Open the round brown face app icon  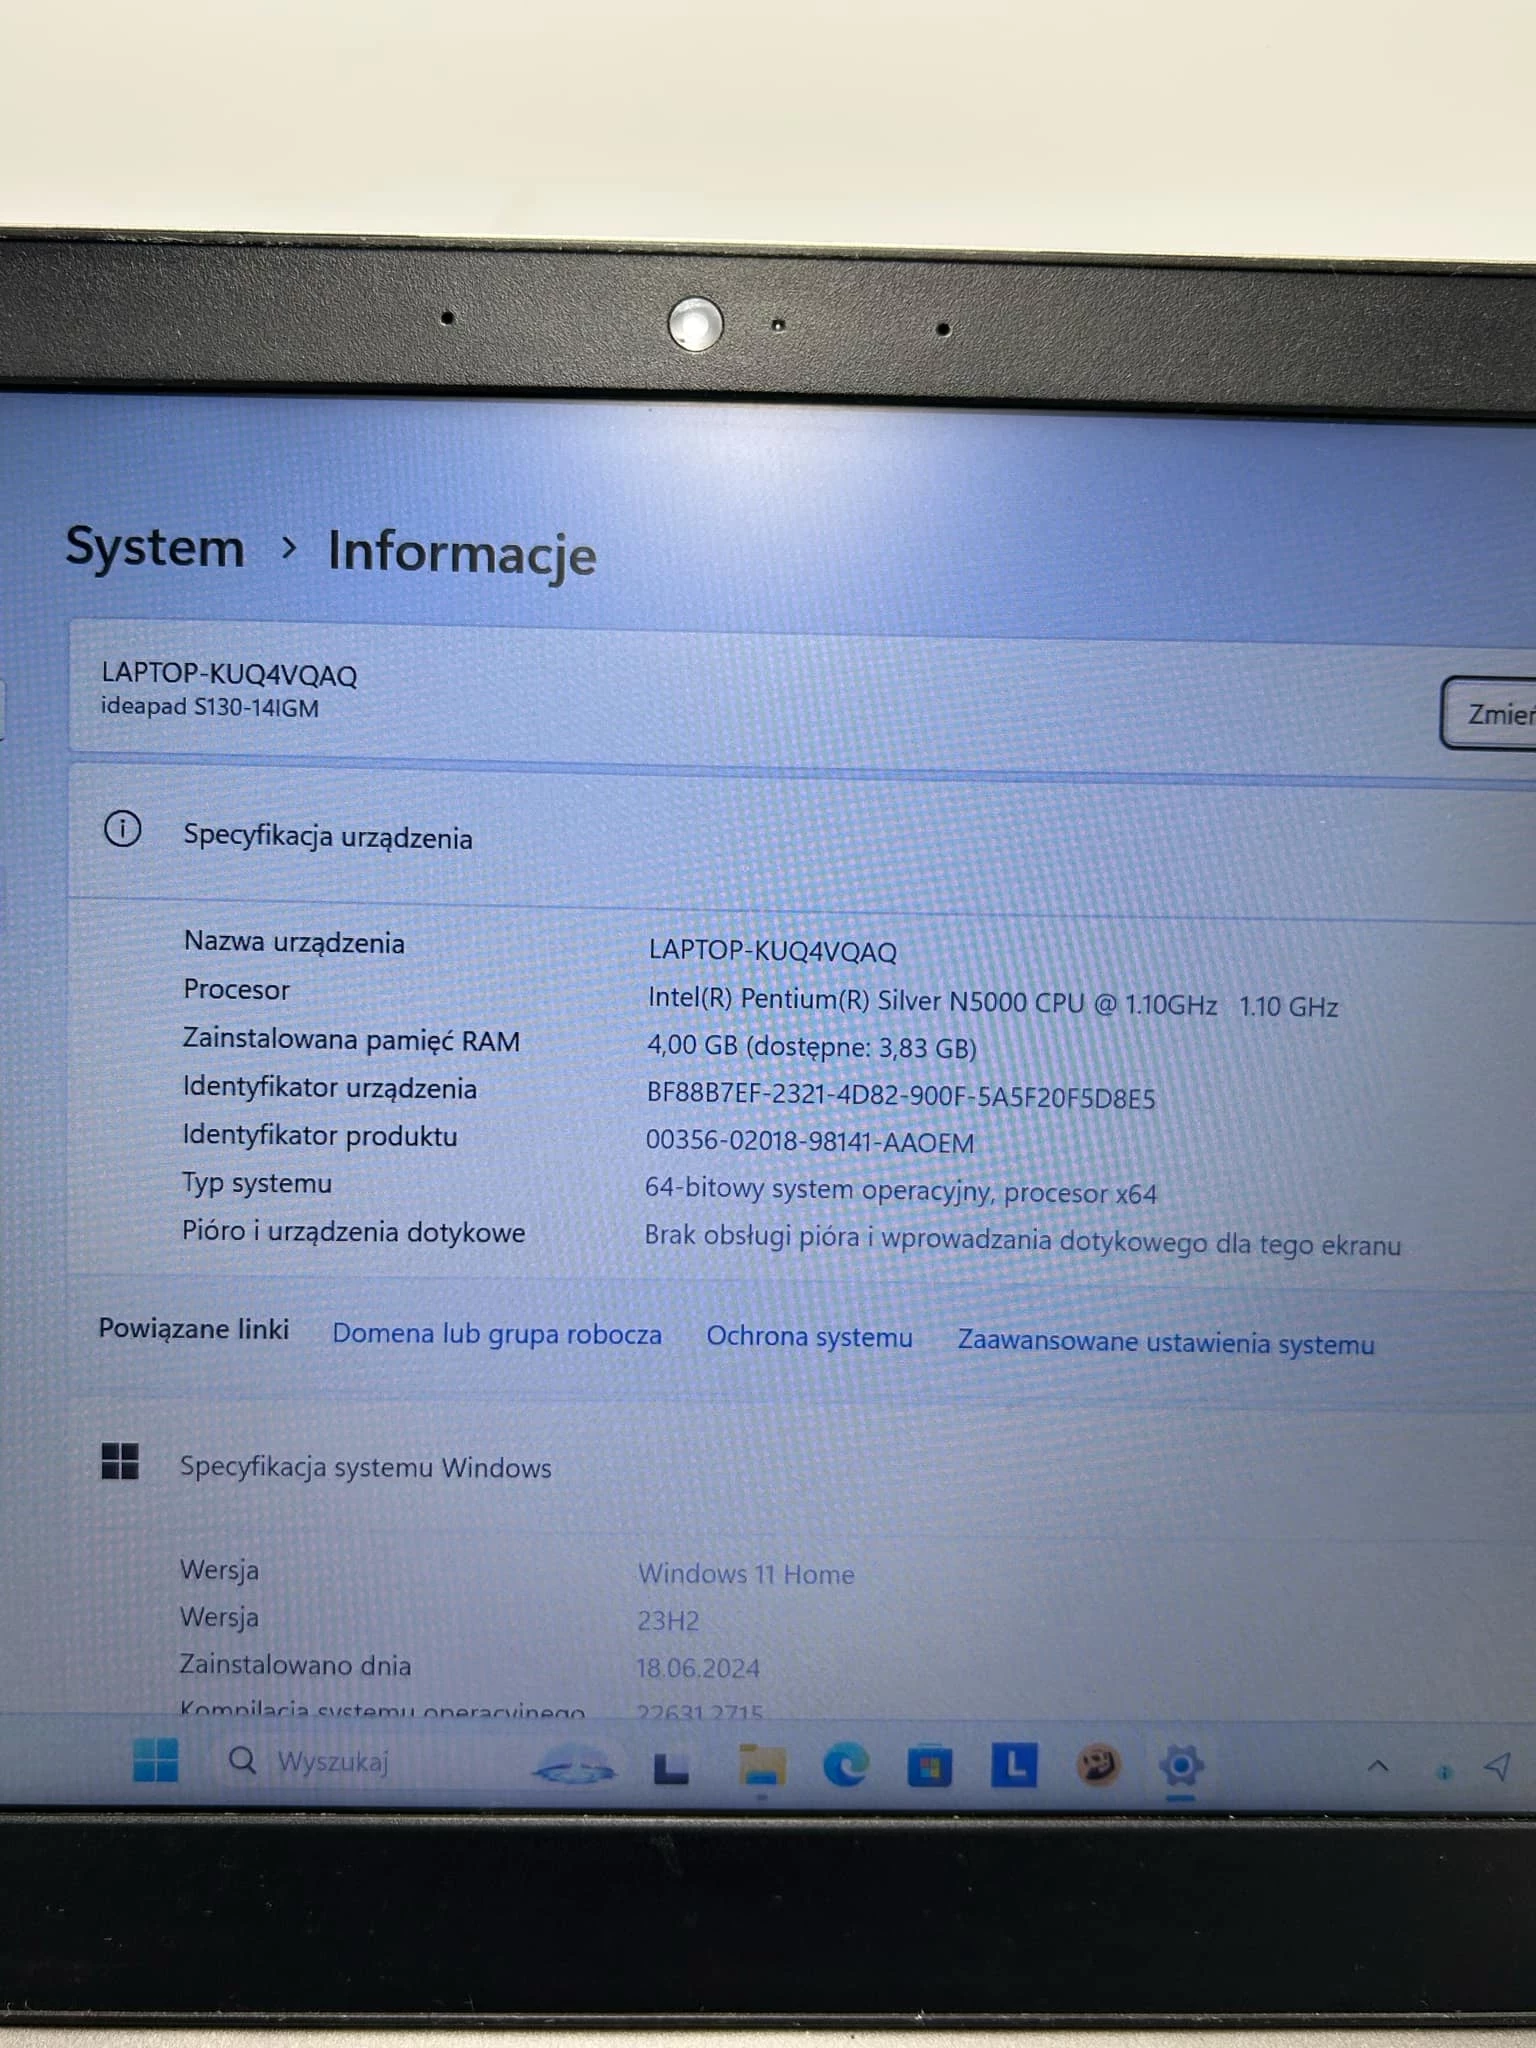point(1097,1766)
